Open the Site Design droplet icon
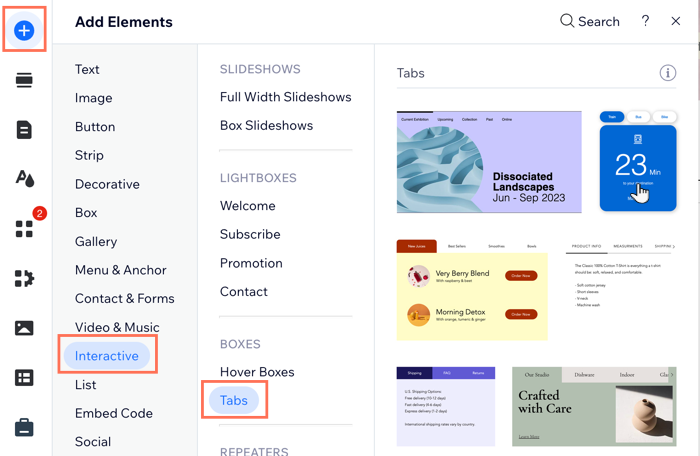 25,179
